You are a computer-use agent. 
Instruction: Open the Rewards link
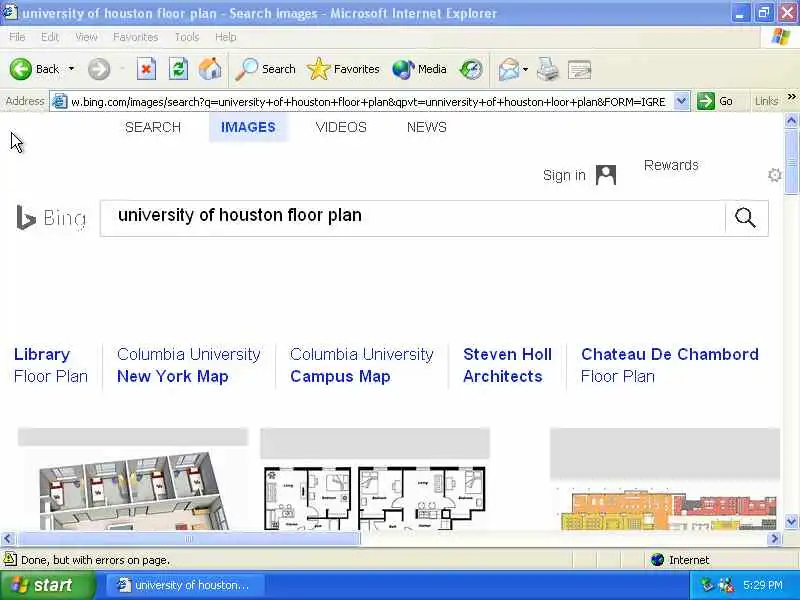click(671, 165)
